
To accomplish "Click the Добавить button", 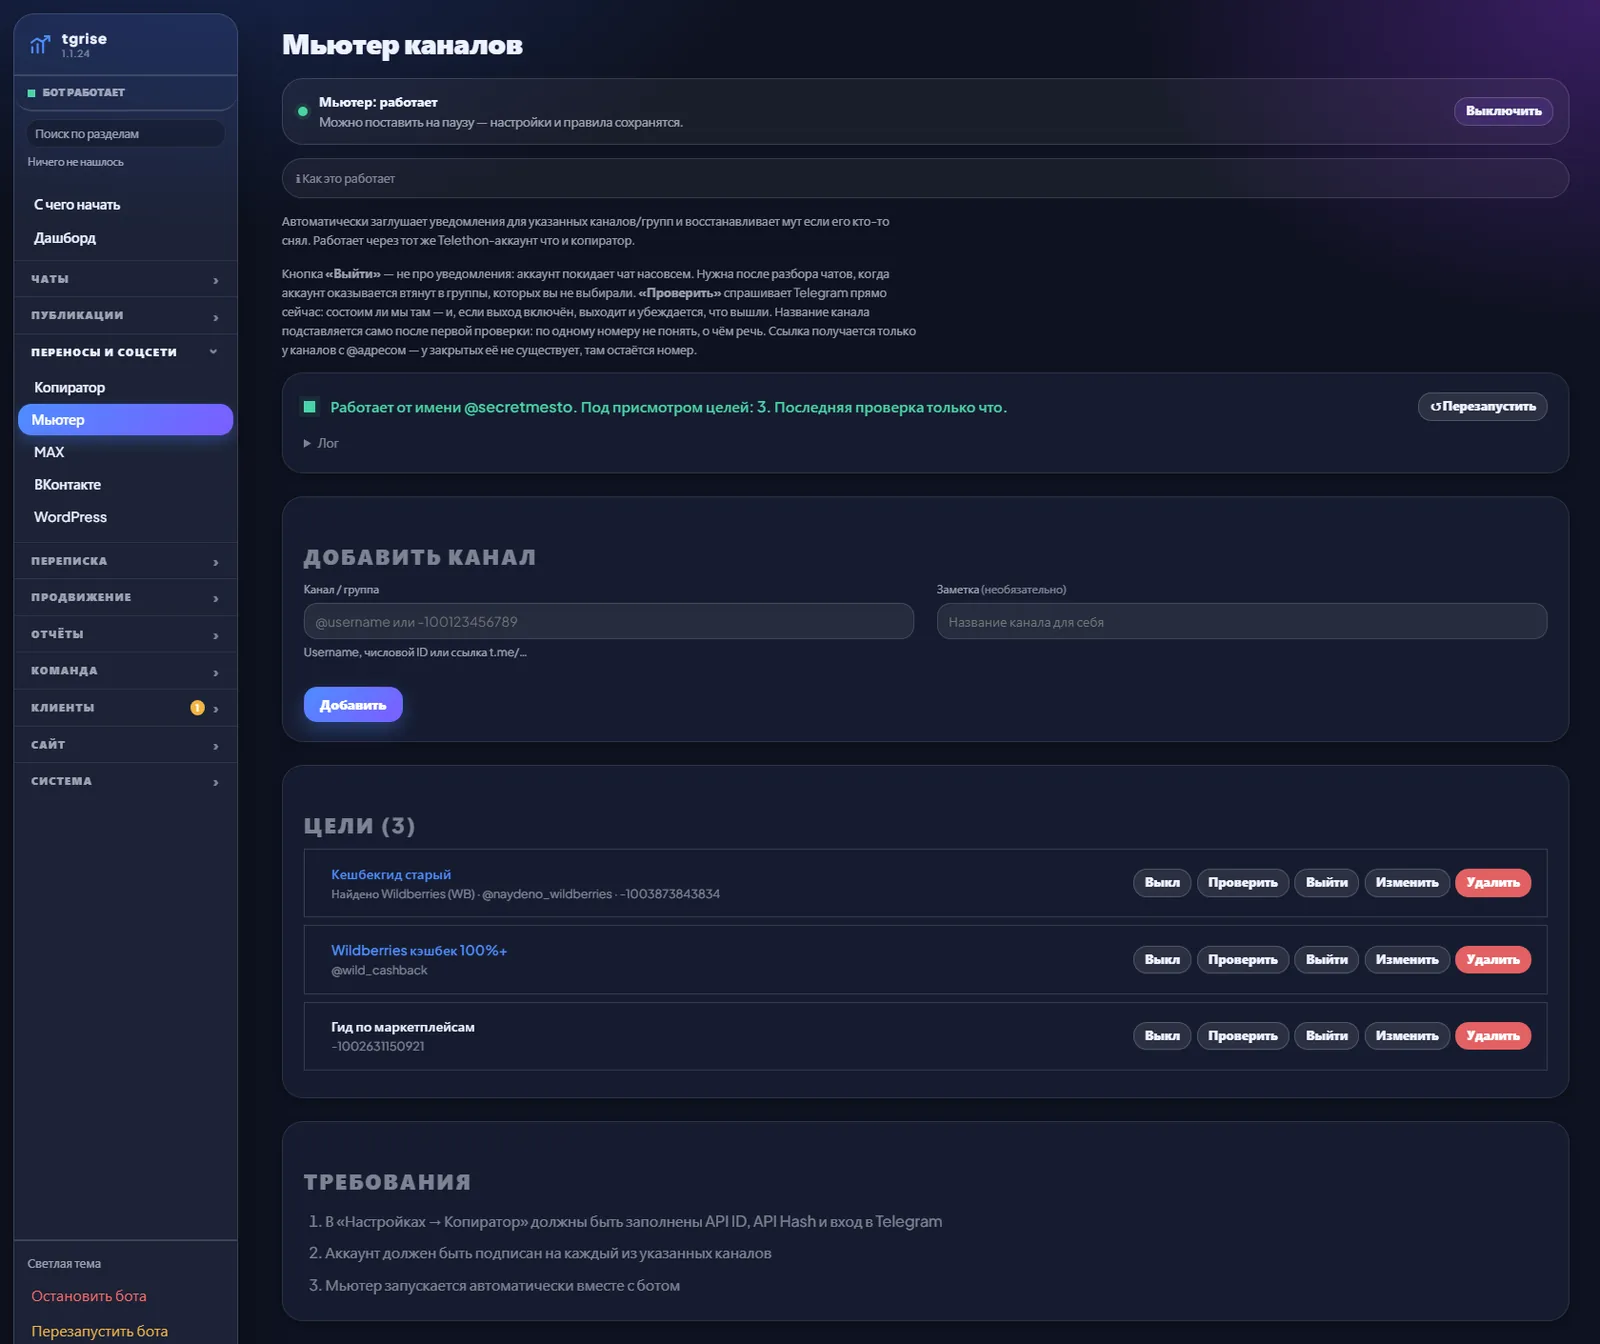I will click(353, 705).
